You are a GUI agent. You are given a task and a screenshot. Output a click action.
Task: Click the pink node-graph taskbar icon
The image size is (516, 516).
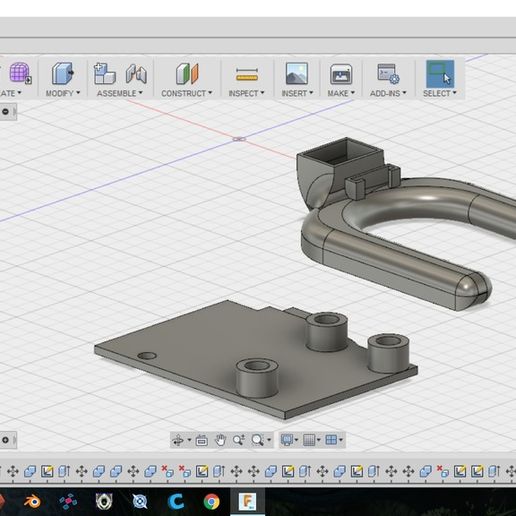[68, 502]
